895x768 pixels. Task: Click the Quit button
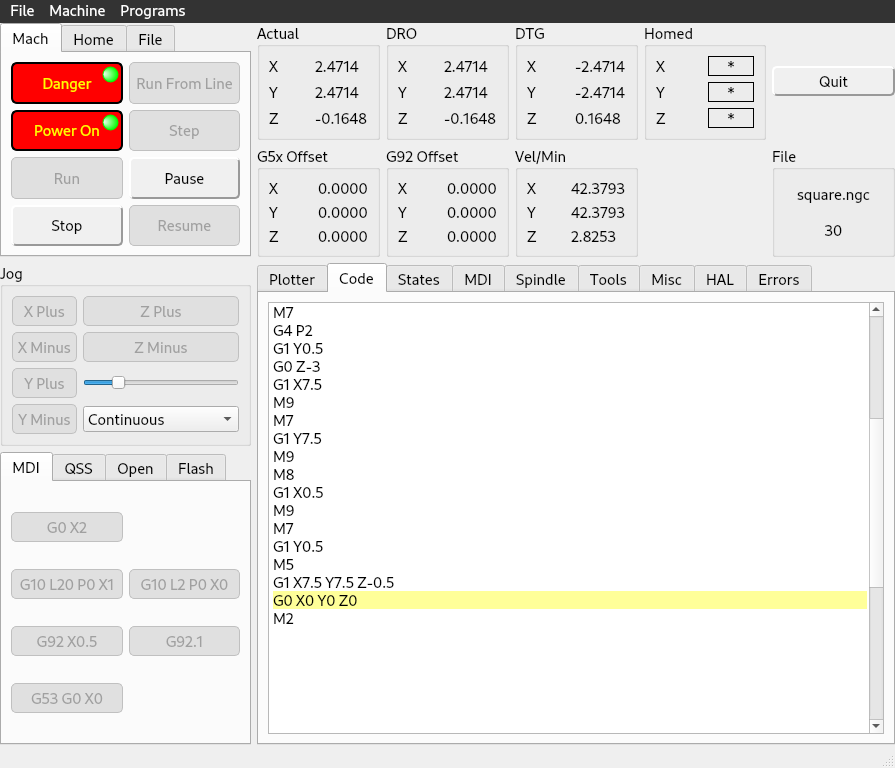coord(832,82)
